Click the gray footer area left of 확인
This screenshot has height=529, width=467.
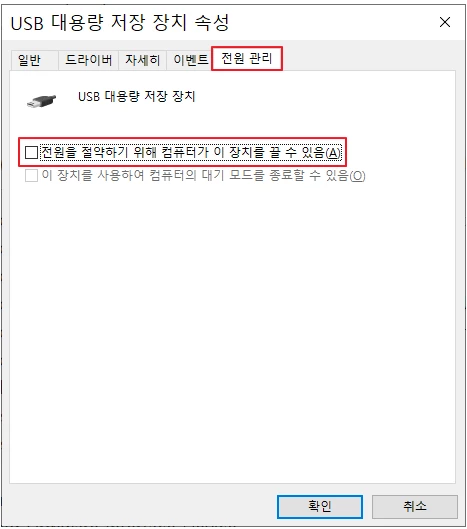click(x=142, y=506)
